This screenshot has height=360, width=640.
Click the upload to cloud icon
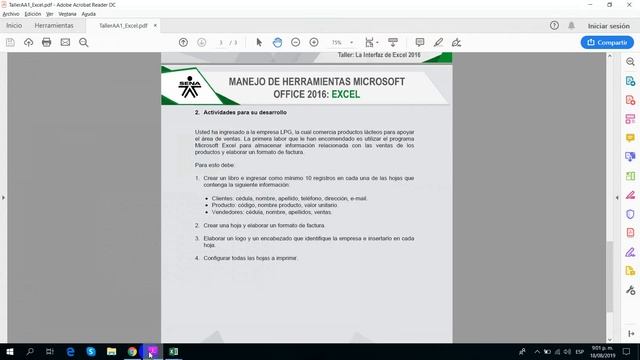point(28,42)
